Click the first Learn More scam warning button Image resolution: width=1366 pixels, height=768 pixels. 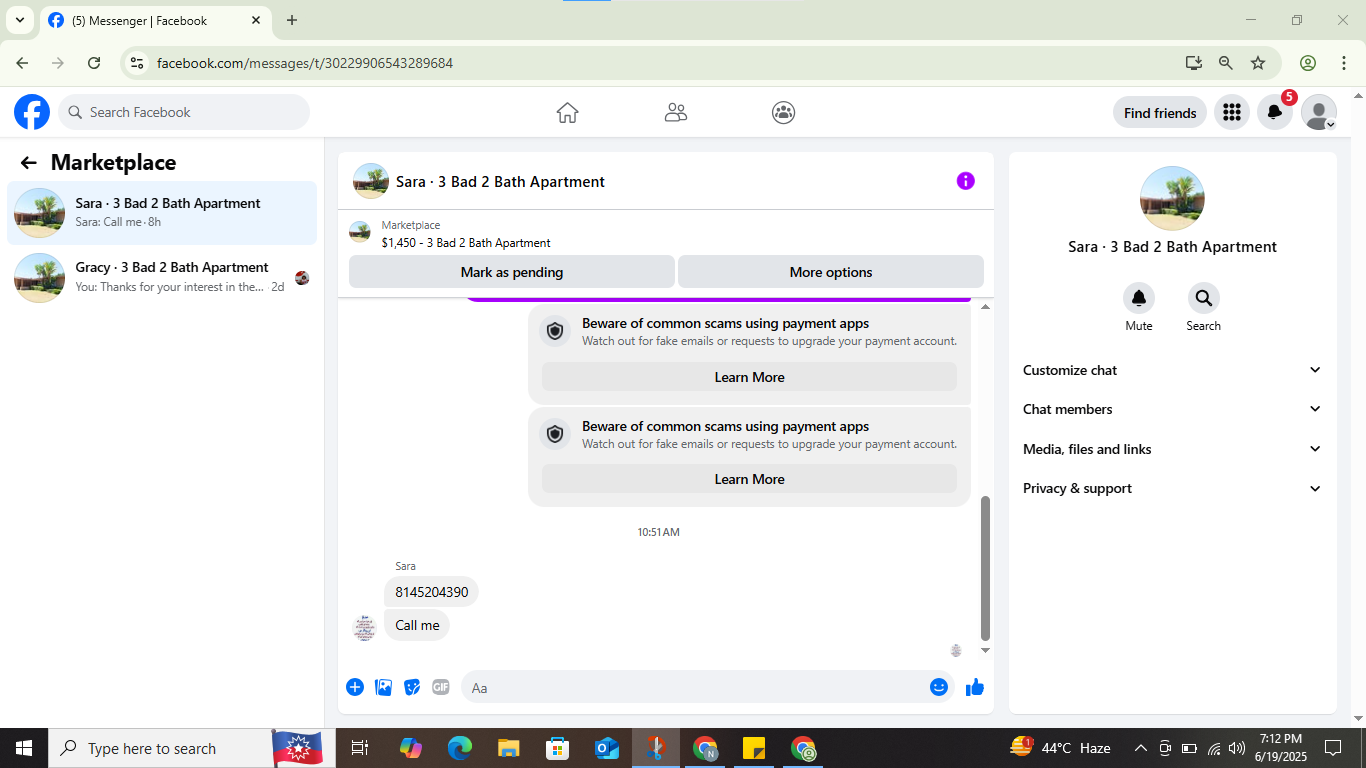click(x=749, y=377)
